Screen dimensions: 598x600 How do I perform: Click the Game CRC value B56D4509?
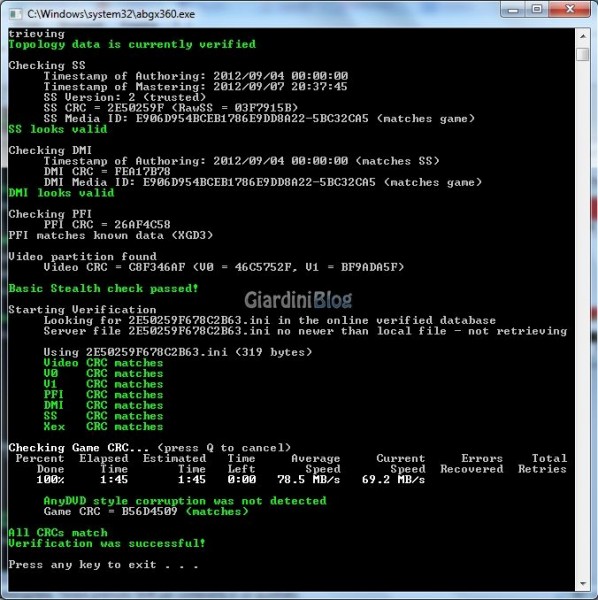149,512
